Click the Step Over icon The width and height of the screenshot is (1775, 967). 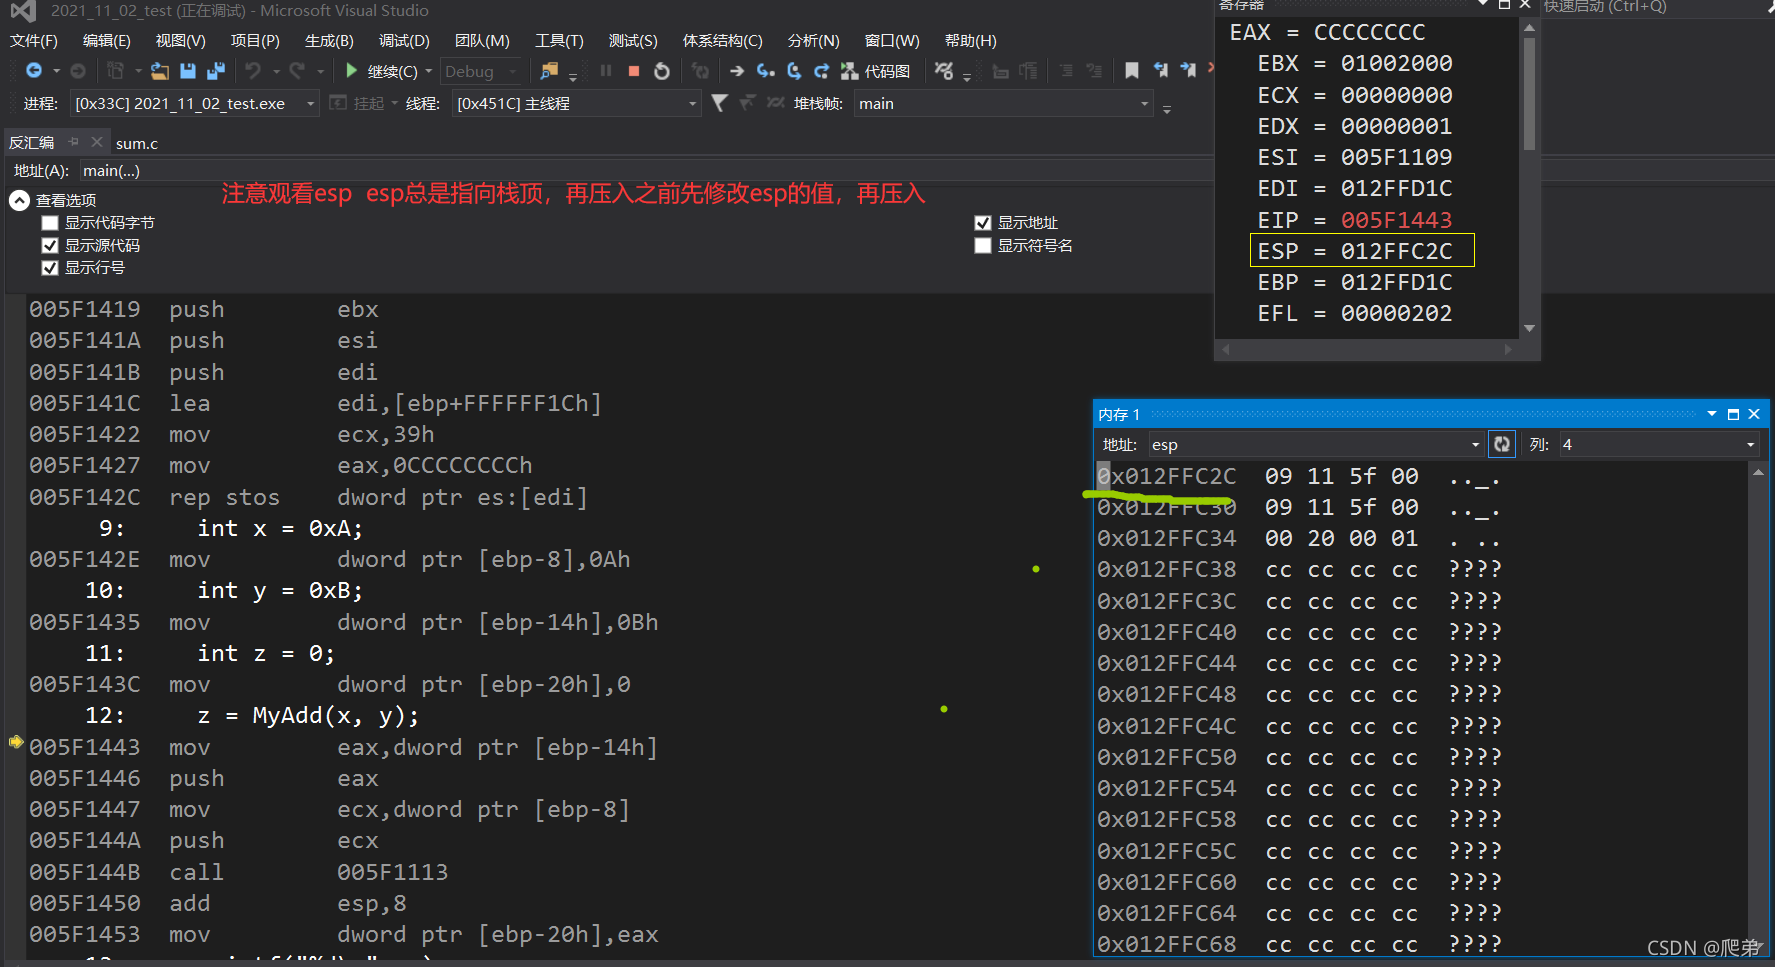click(x=794, y=71)
